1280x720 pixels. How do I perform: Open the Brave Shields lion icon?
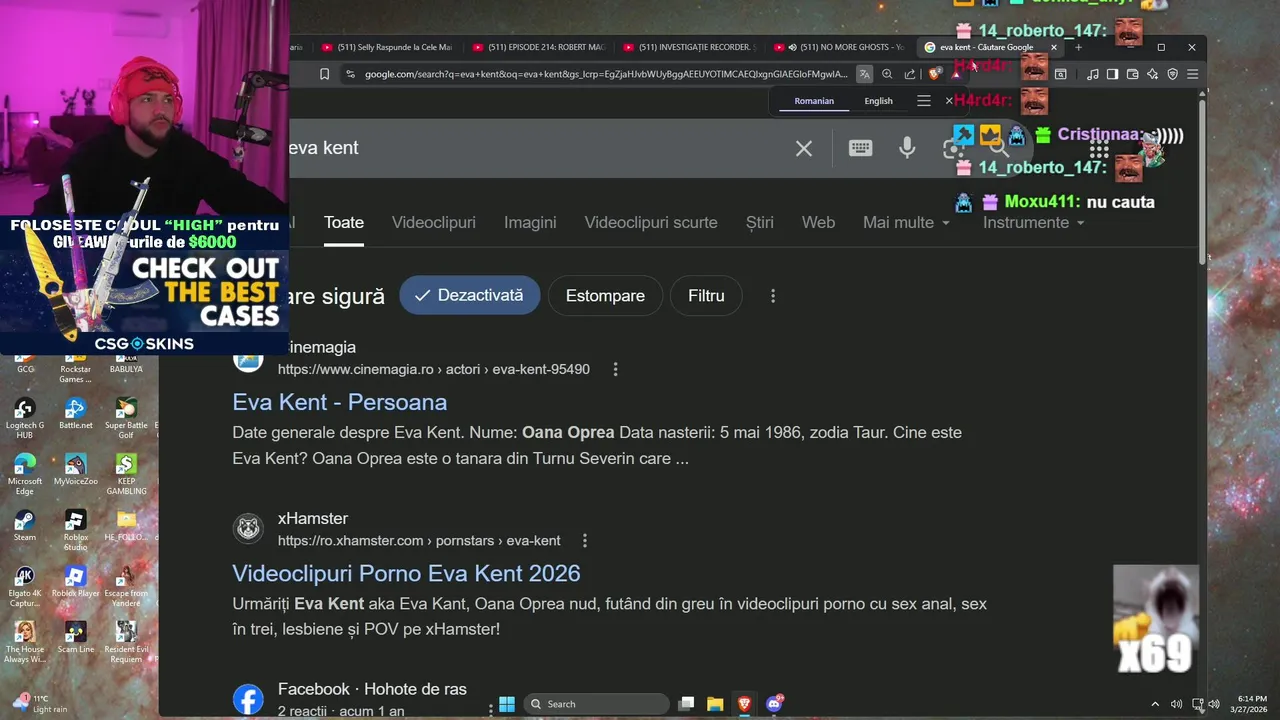pos(935,74)
